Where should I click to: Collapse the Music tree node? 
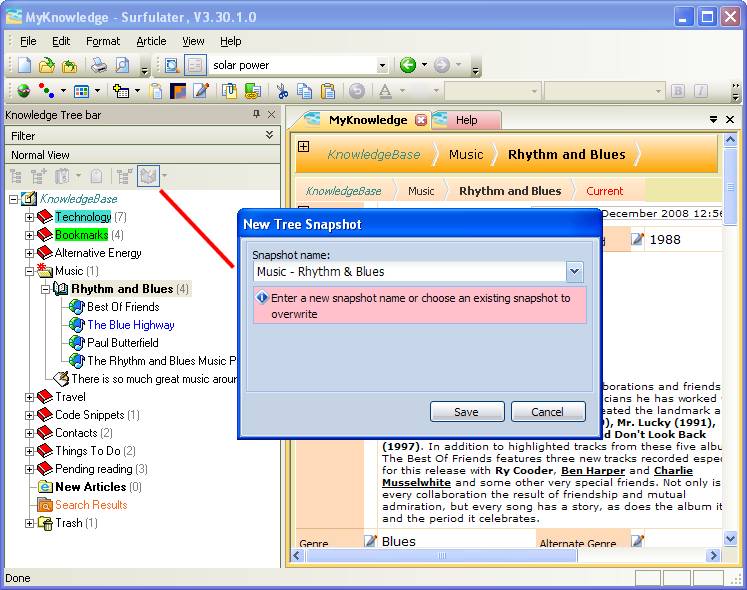pyautogui.click(x=30, y=271)
